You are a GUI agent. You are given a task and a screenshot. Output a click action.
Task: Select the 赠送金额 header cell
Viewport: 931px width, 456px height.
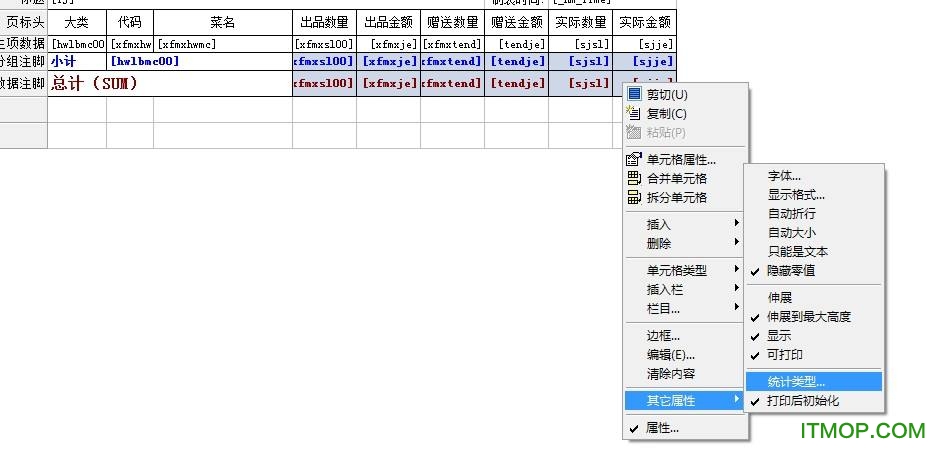(517, 23)
